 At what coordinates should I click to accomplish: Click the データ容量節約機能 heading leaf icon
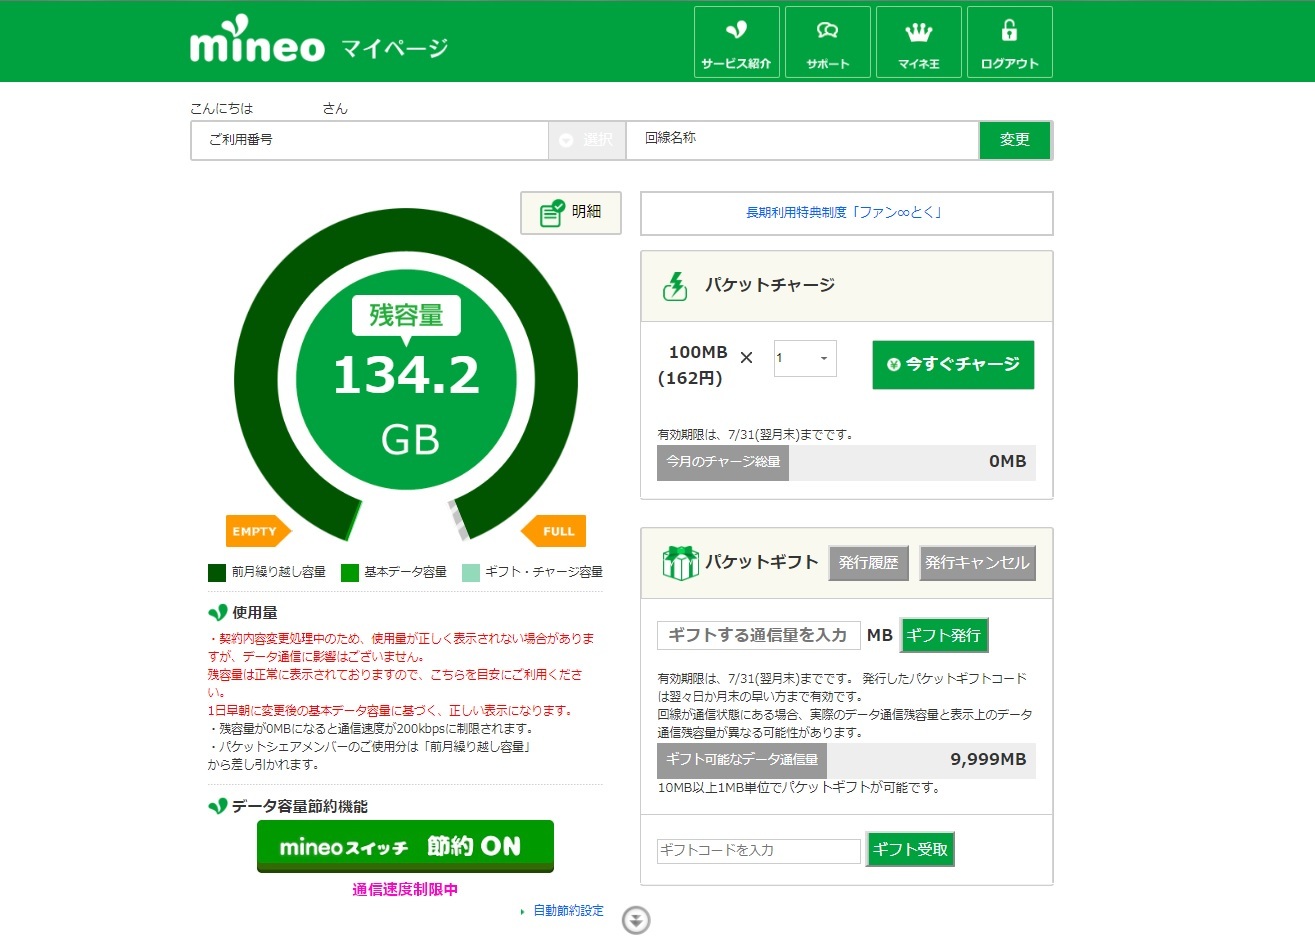coord(217,806)
